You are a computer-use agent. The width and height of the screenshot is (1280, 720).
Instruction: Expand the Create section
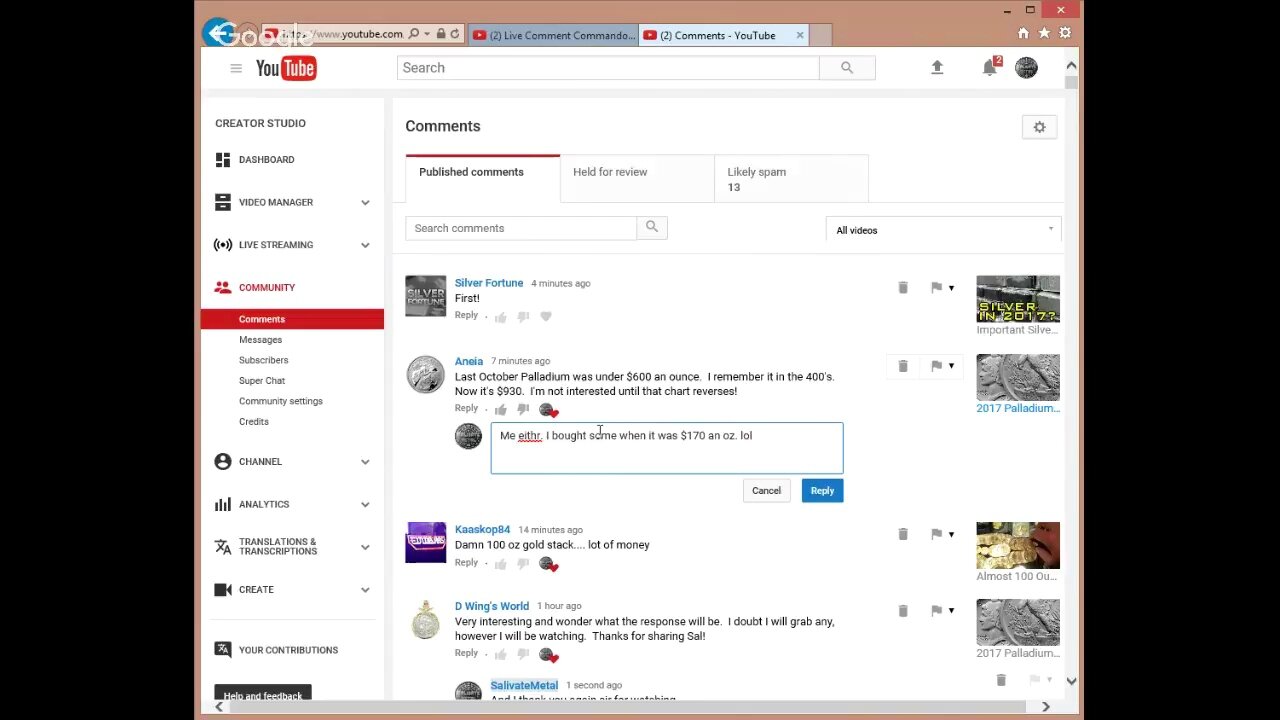click(x=365, y=590)
